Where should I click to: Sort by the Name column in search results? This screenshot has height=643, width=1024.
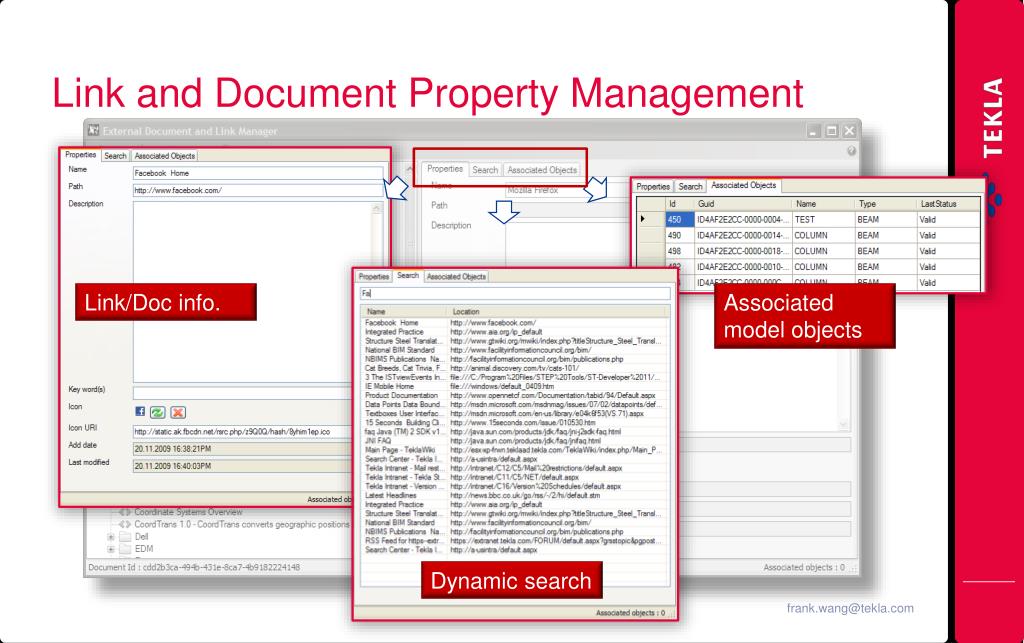(x=404, y=312)
